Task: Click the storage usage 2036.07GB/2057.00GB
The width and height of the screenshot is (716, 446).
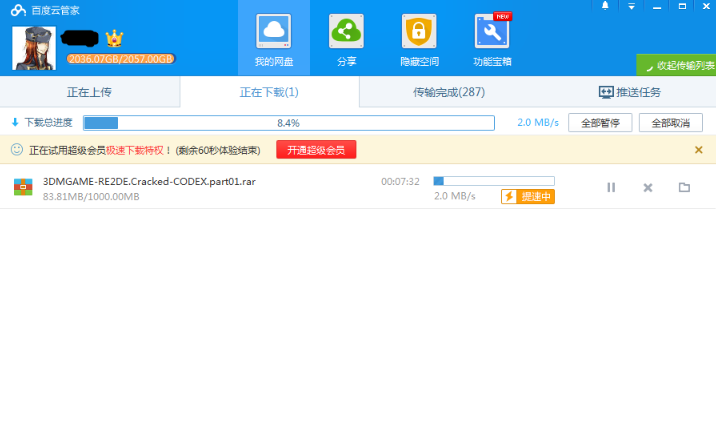Action: click(121, 59)
